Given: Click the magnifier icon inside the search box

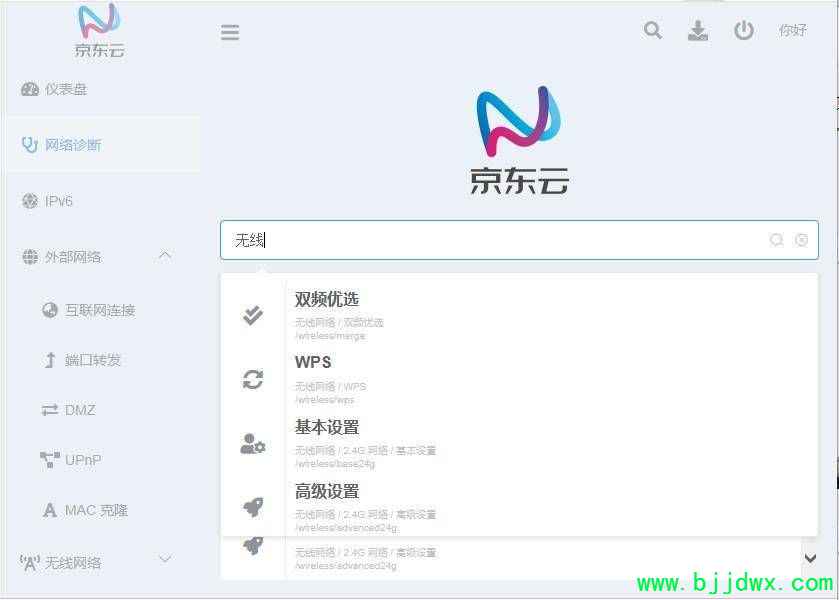Looking at the screenshot, I should (776, 240).
